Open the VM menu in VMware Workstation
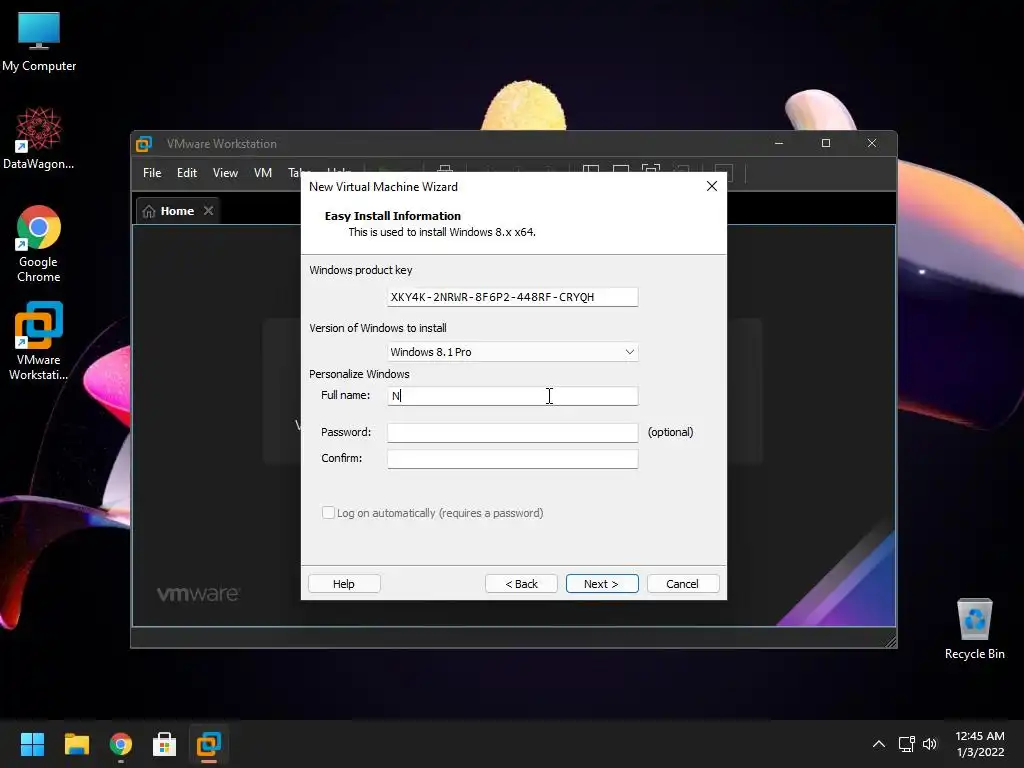Image resolution: width=1024 pixels, height=768 pixels. click(x=263, y=173)
